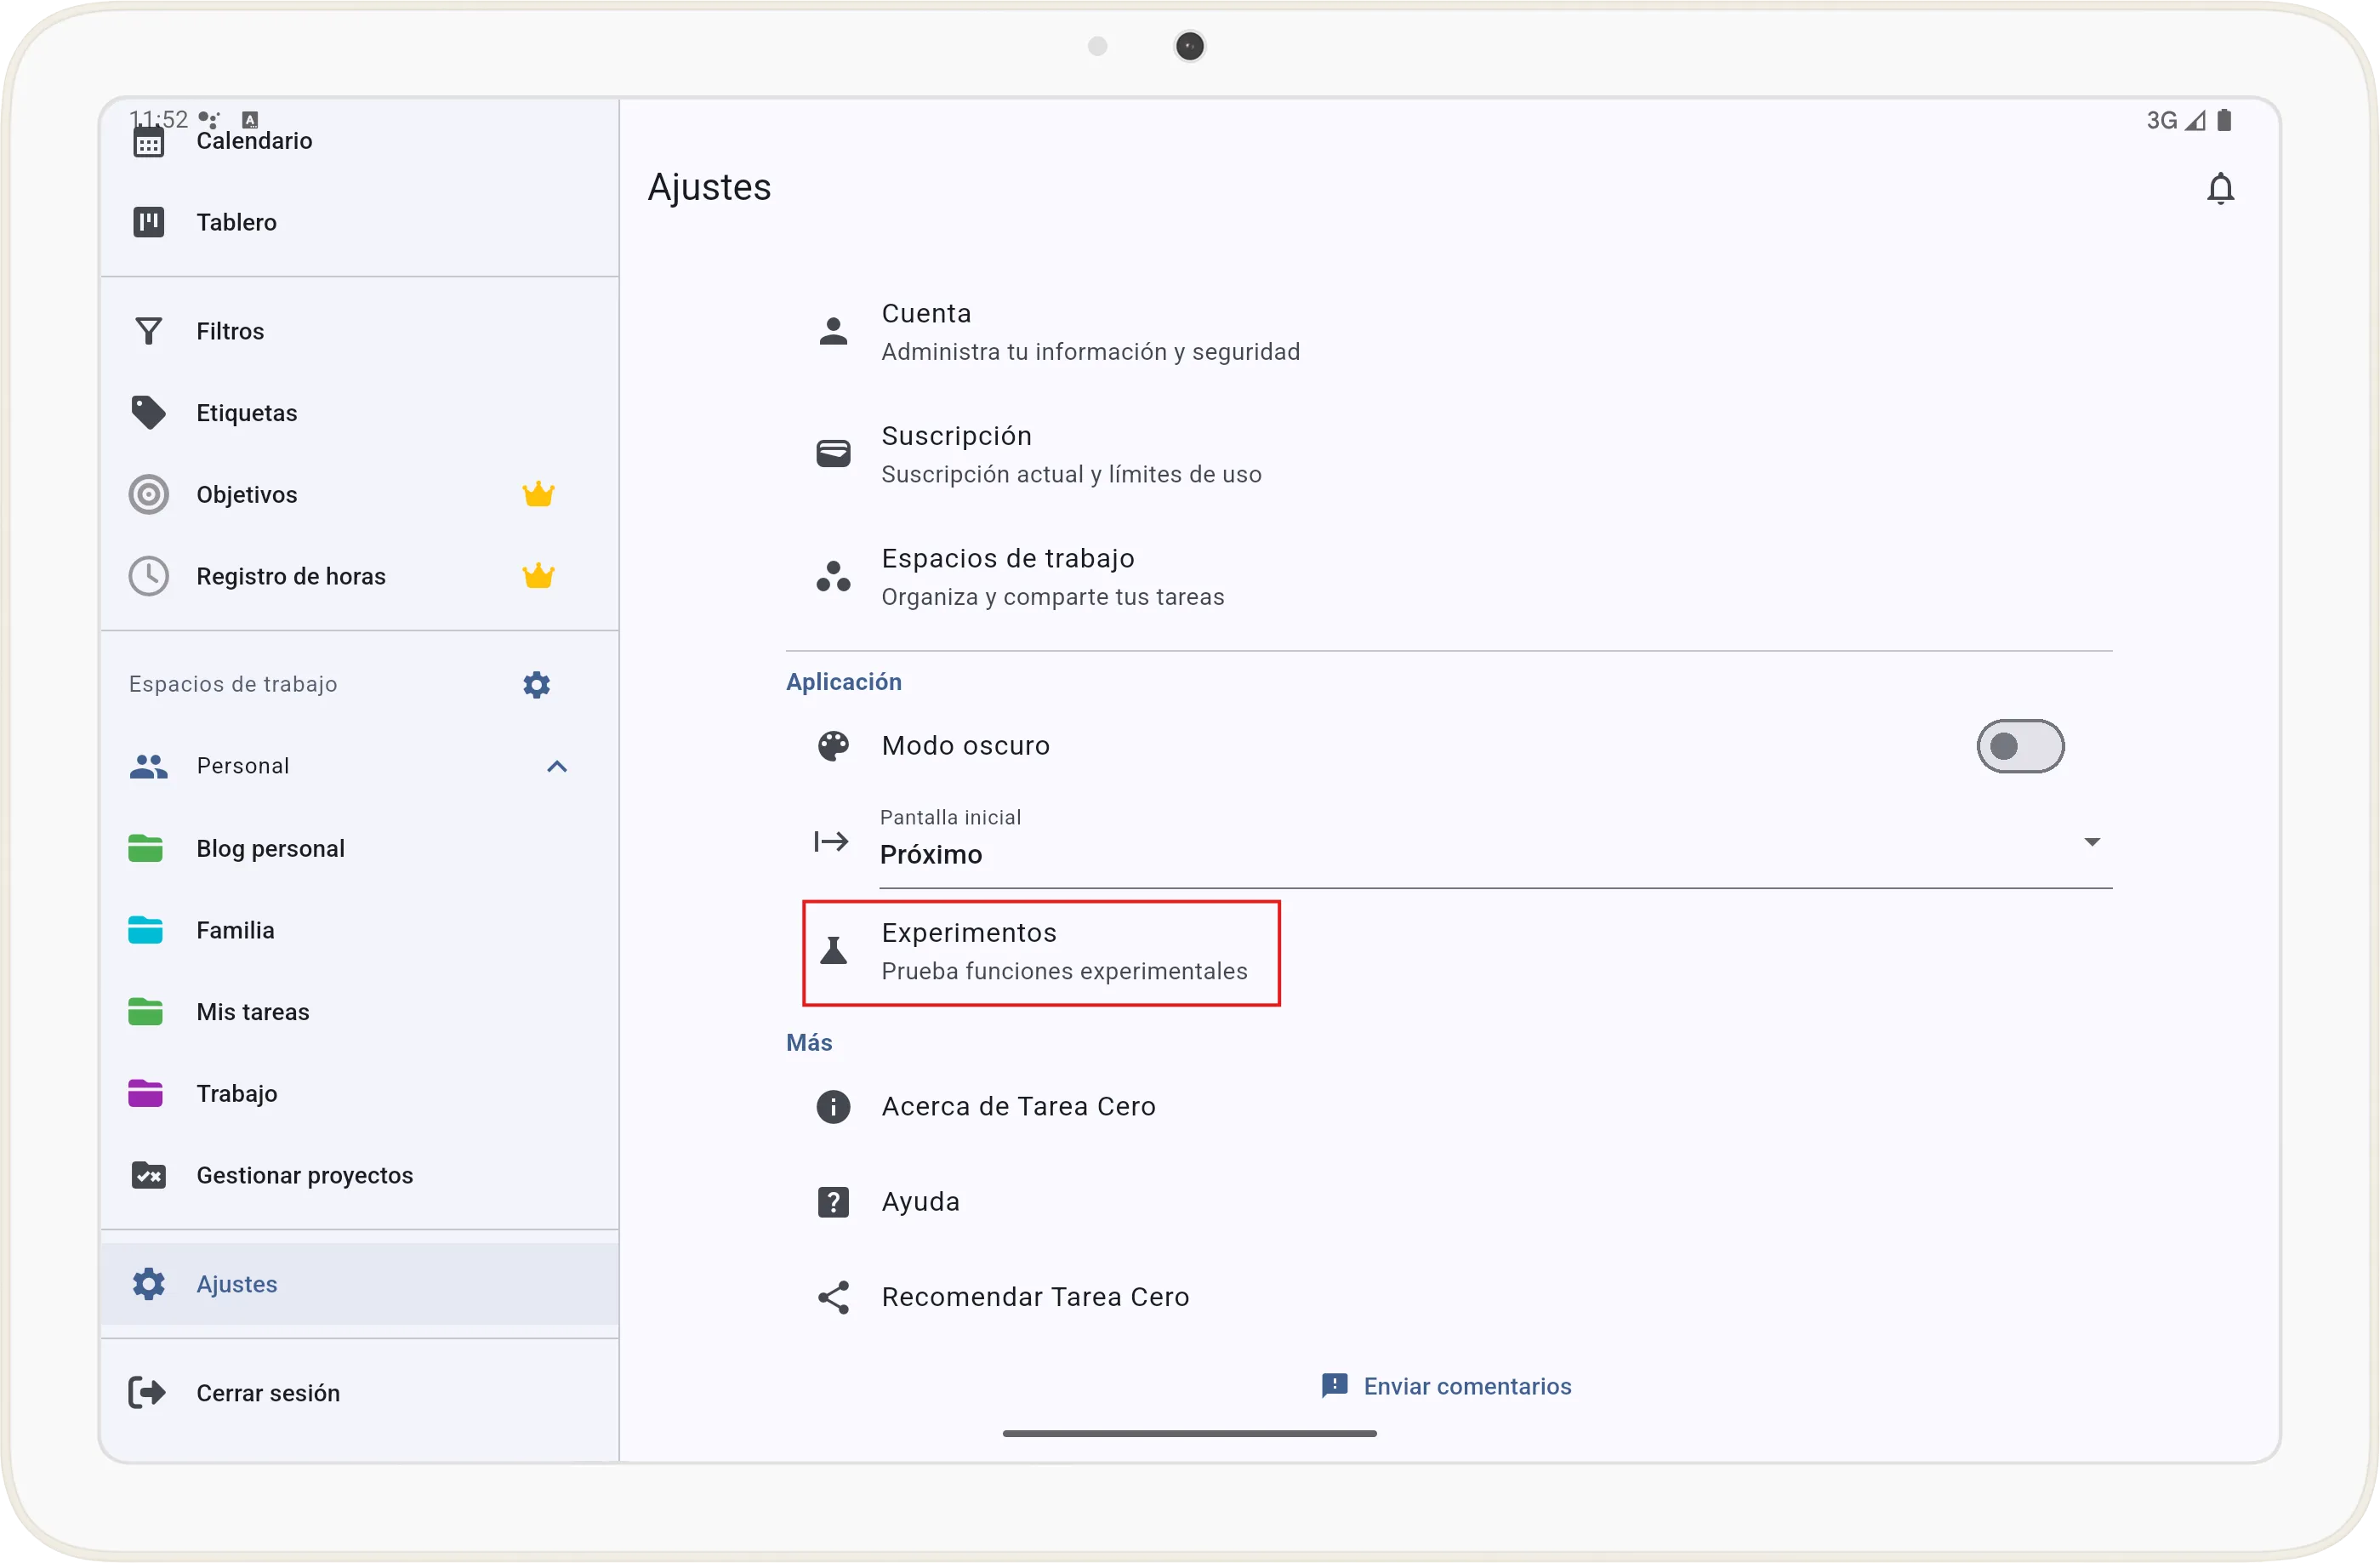Viewport: 2380px width, 1563px height.
Task: Open the Cerrar sesión button
Action: 267,1392
